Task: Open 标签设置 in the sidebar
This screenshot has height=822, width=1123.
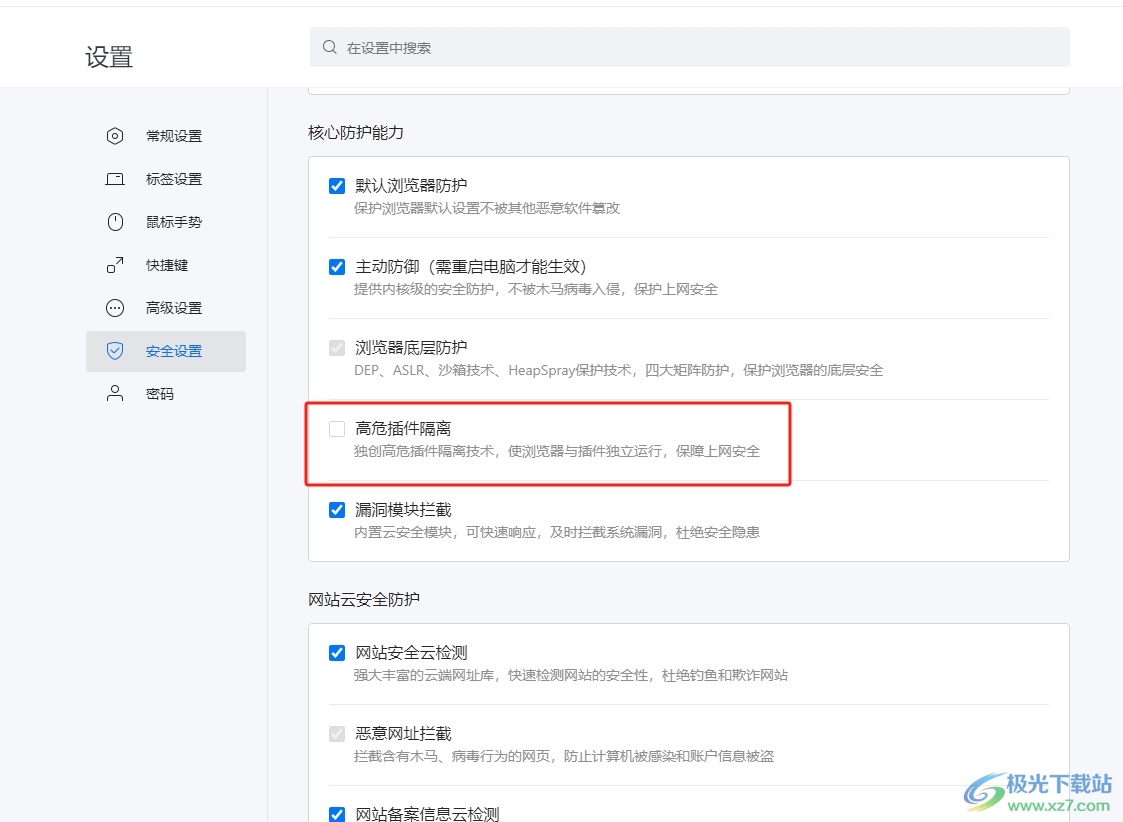Action: pyautogui.click(x=165, y=179)
